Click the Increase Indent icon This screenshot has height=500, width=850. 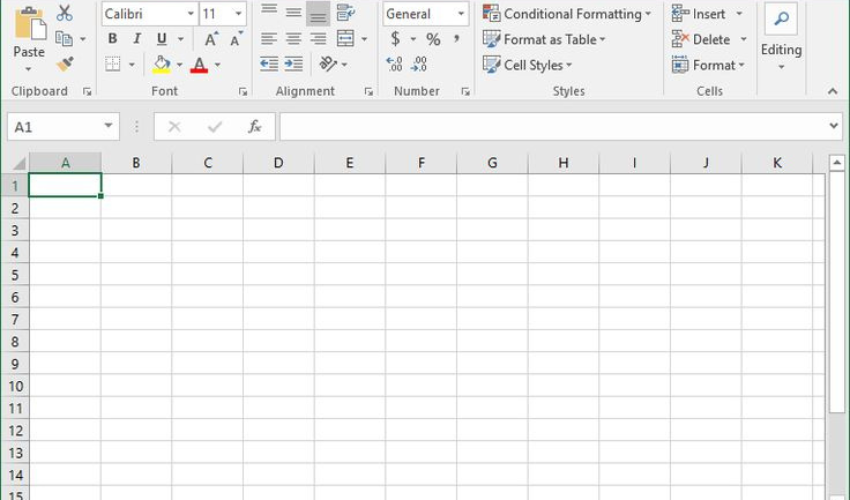pos(293,64)
